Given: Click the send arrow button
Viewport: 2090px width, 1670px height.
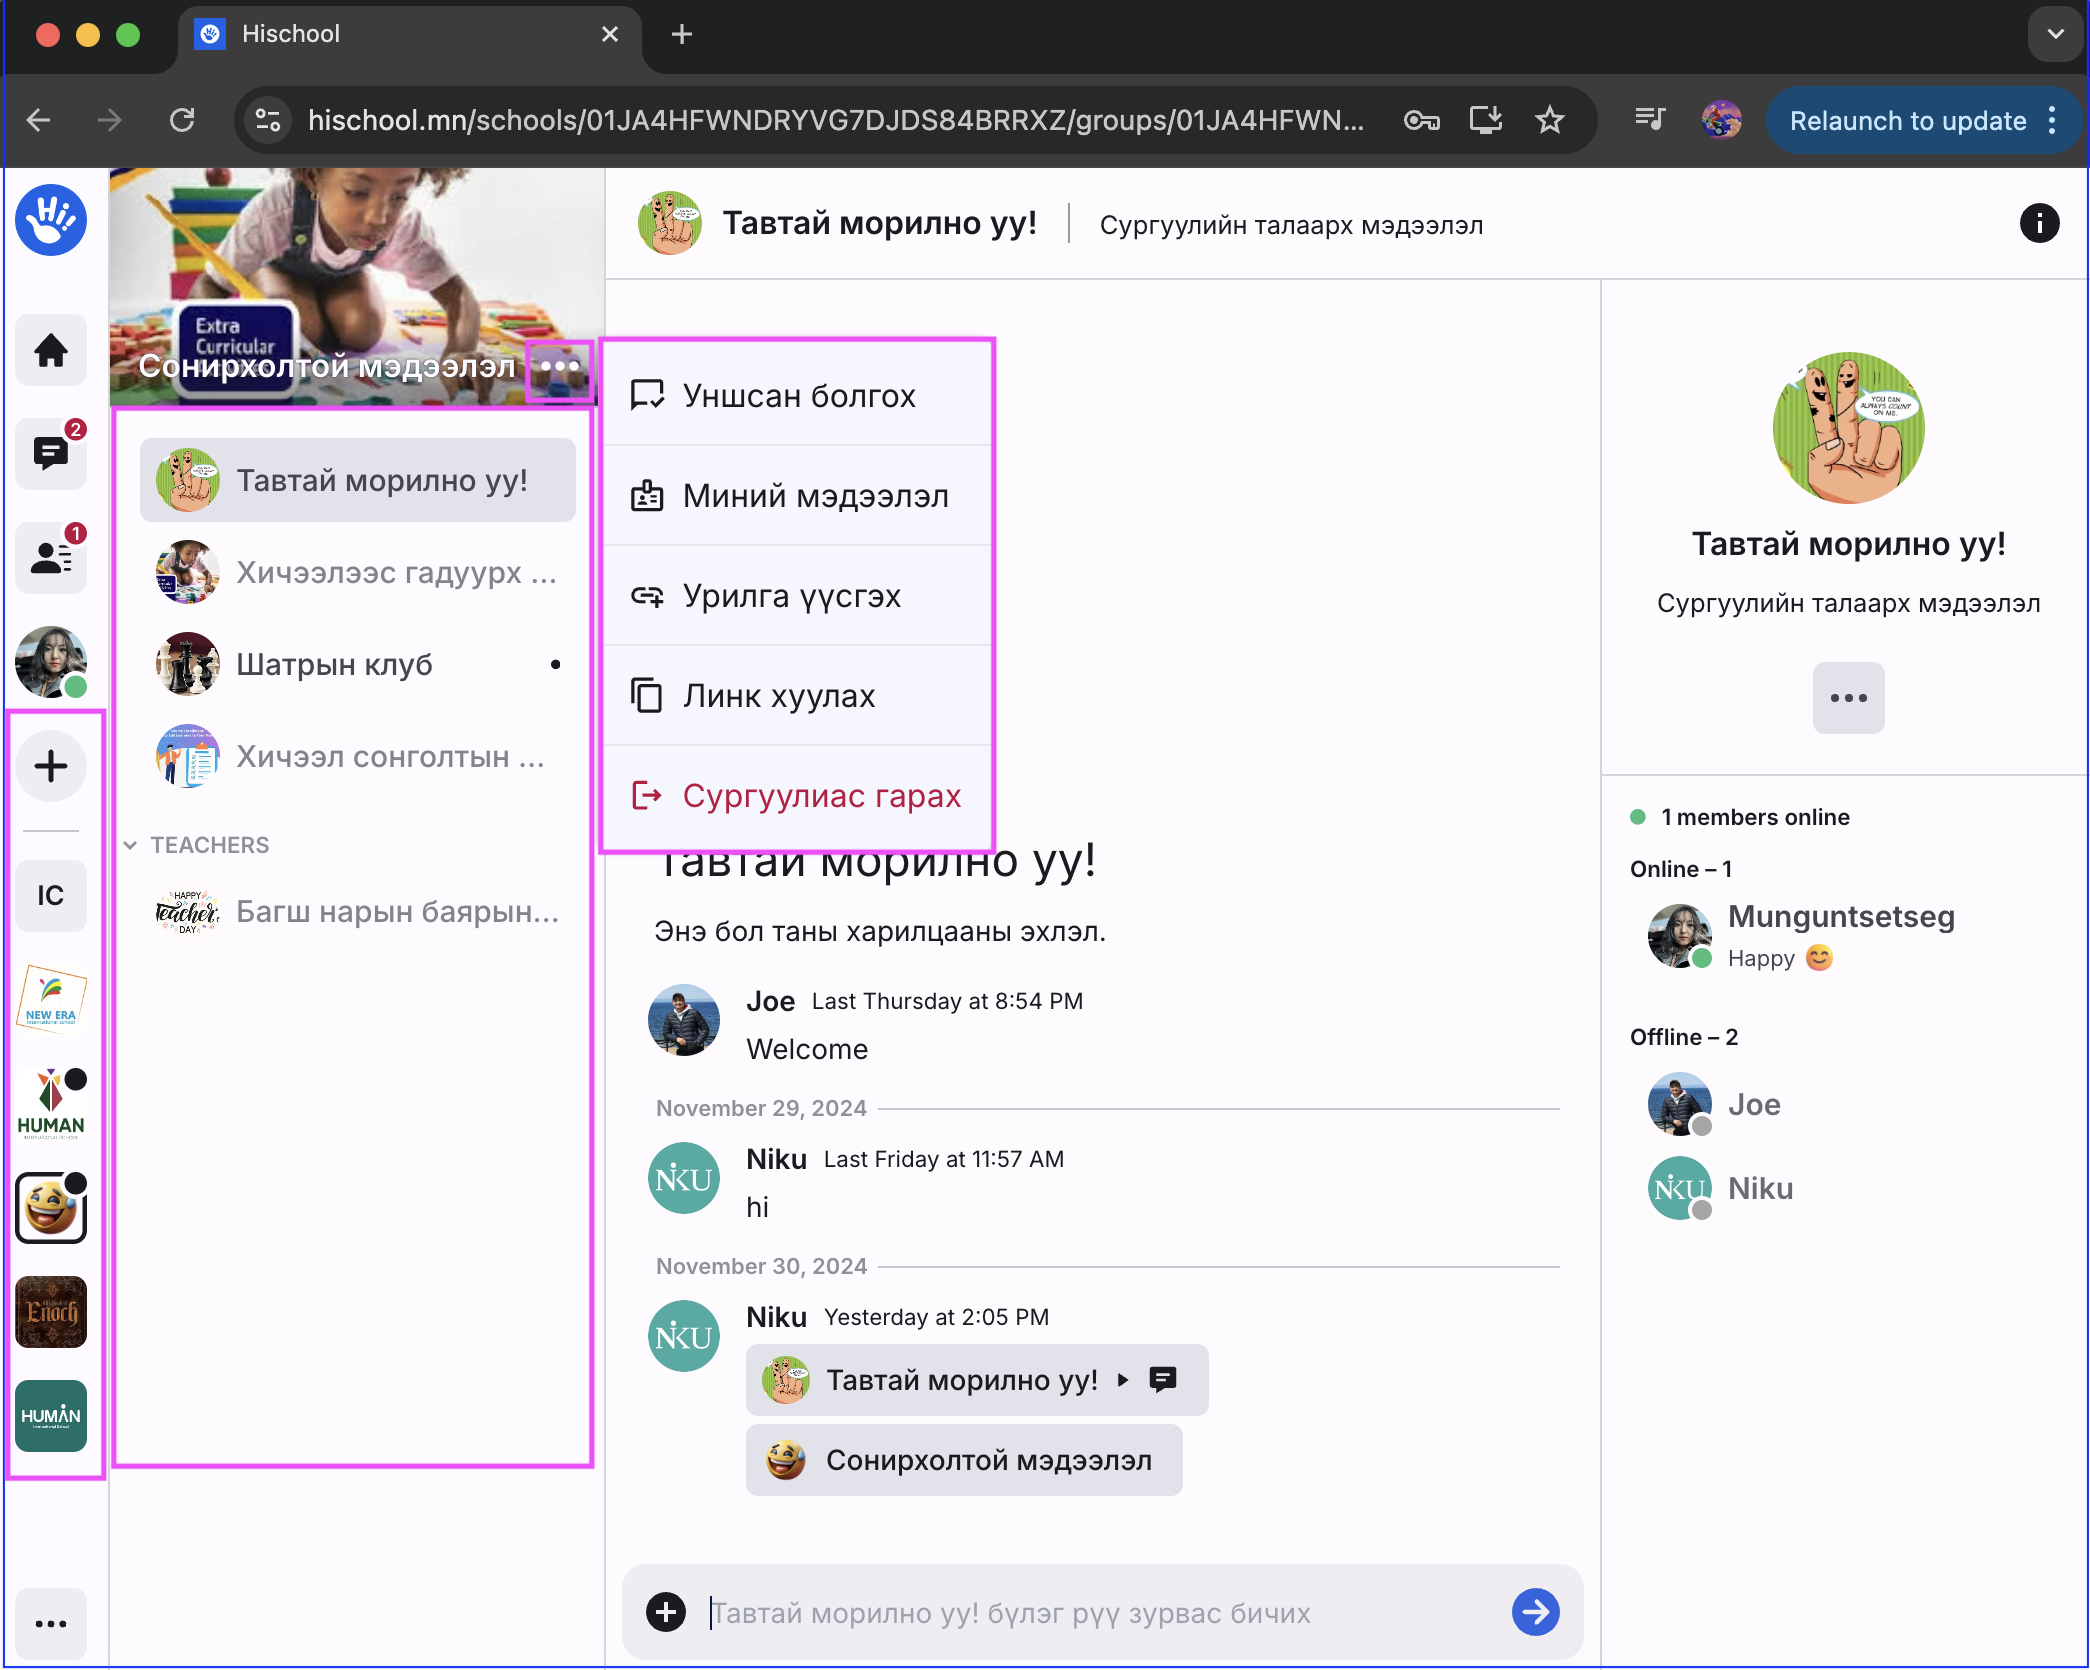Looking at the screenshot, I should pyautogui.click(x=1535, y=1612).
